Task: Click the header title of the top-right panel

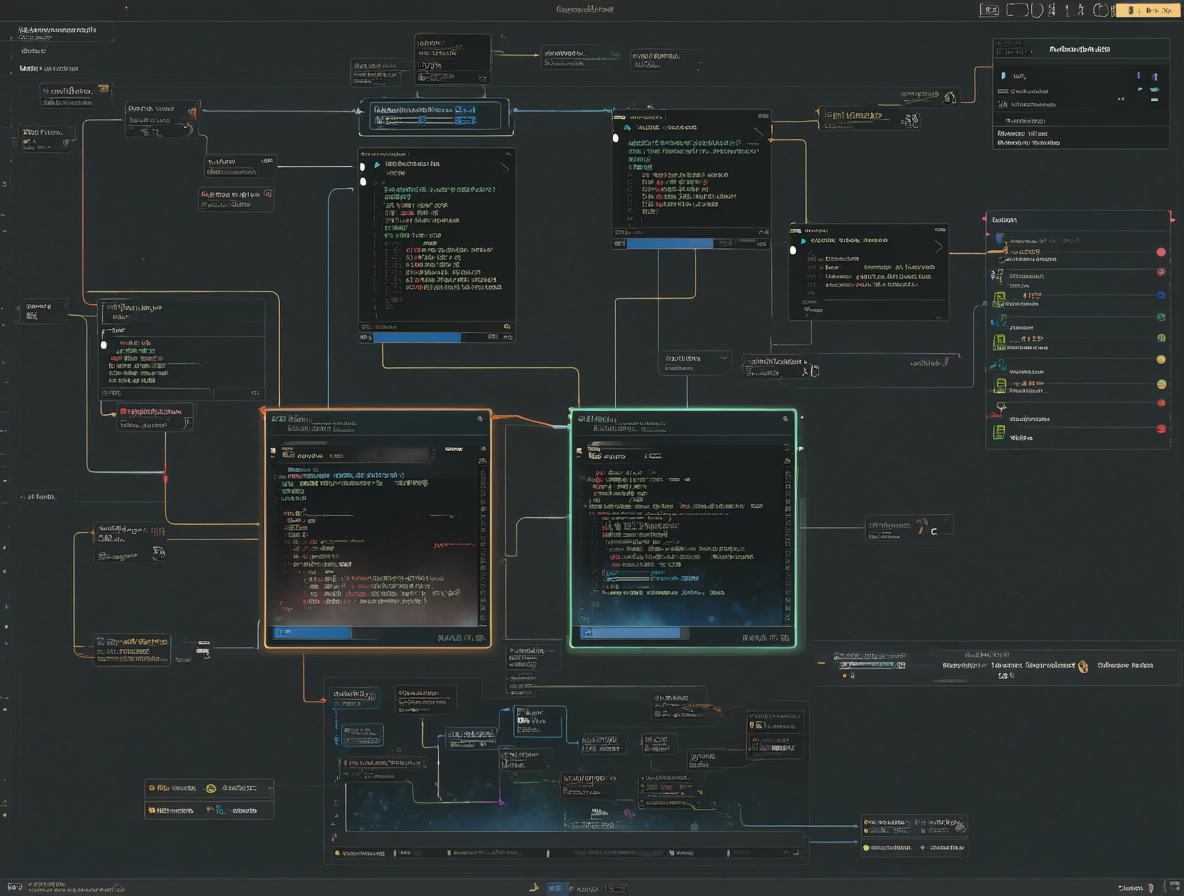Action: tap(1079, 49)
